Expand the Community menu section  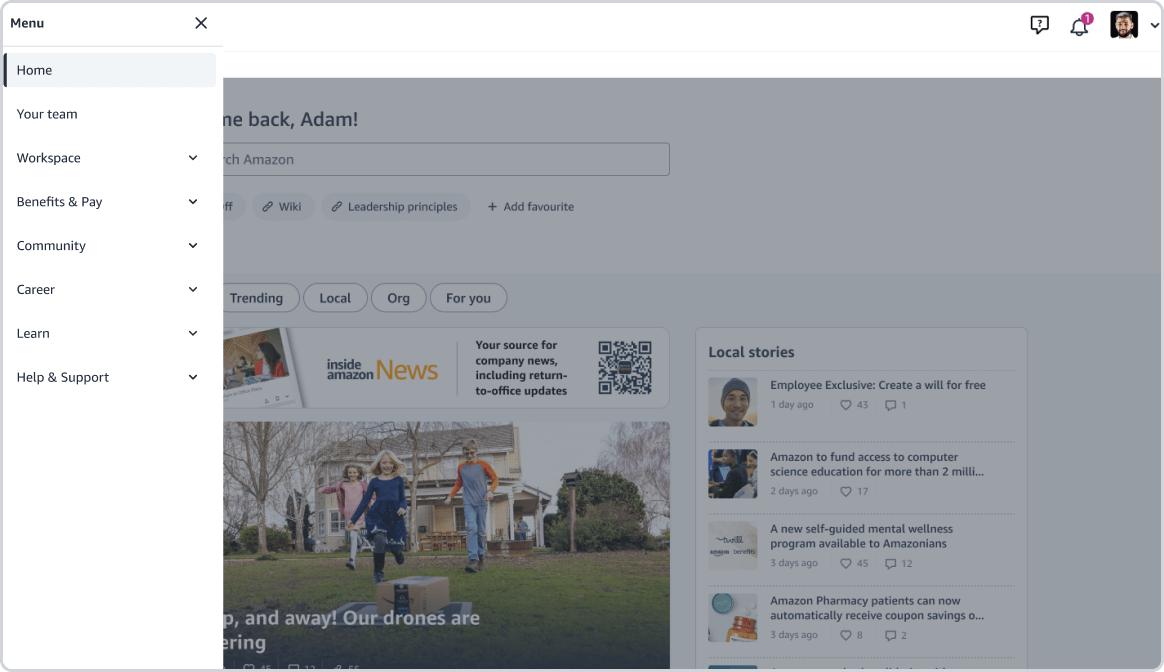pos(110,245)
